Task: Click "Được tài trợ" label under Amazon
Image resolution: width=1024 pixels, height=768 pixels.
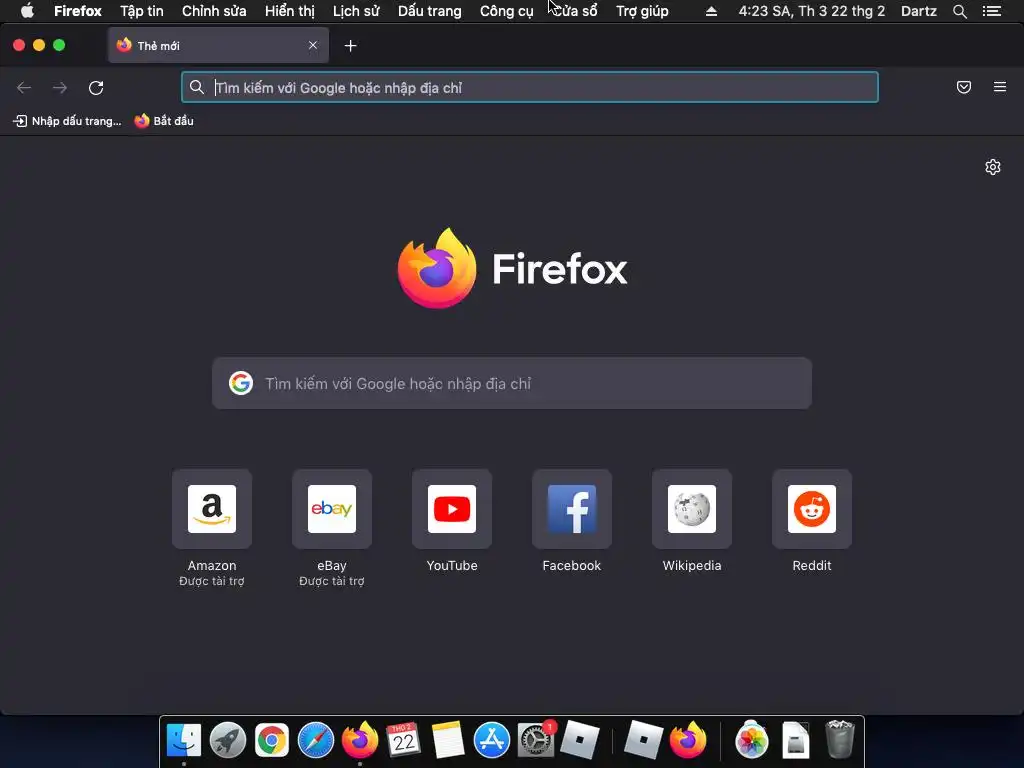Action: 212,581
